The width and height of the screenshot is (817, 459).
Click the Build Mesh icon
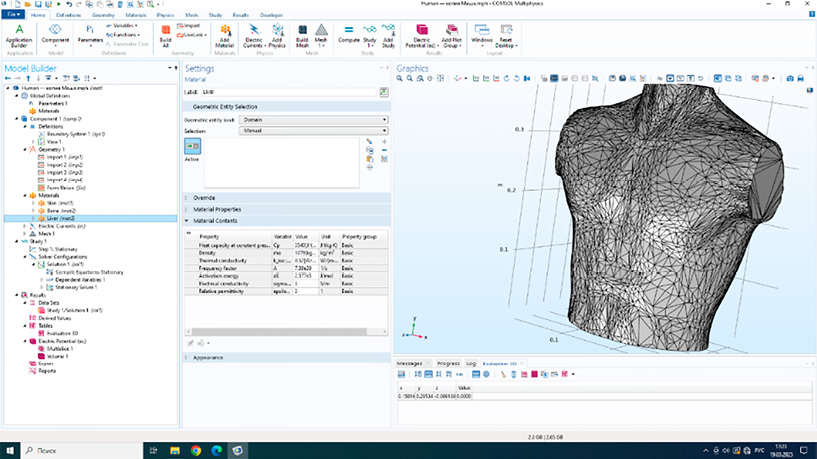point(303,33)
